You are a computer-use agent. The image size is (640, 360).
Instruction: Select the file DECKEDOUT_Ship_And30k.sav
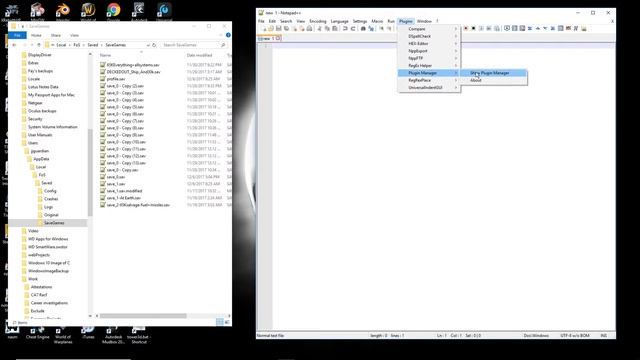(133, 72)
